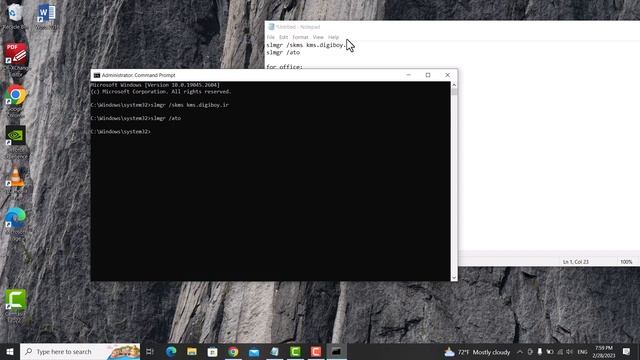640x360 pixels.
Task: Click the 'slmgr /ato' line in Notepad
Action: pyautogui.click(x=283, y=53)
